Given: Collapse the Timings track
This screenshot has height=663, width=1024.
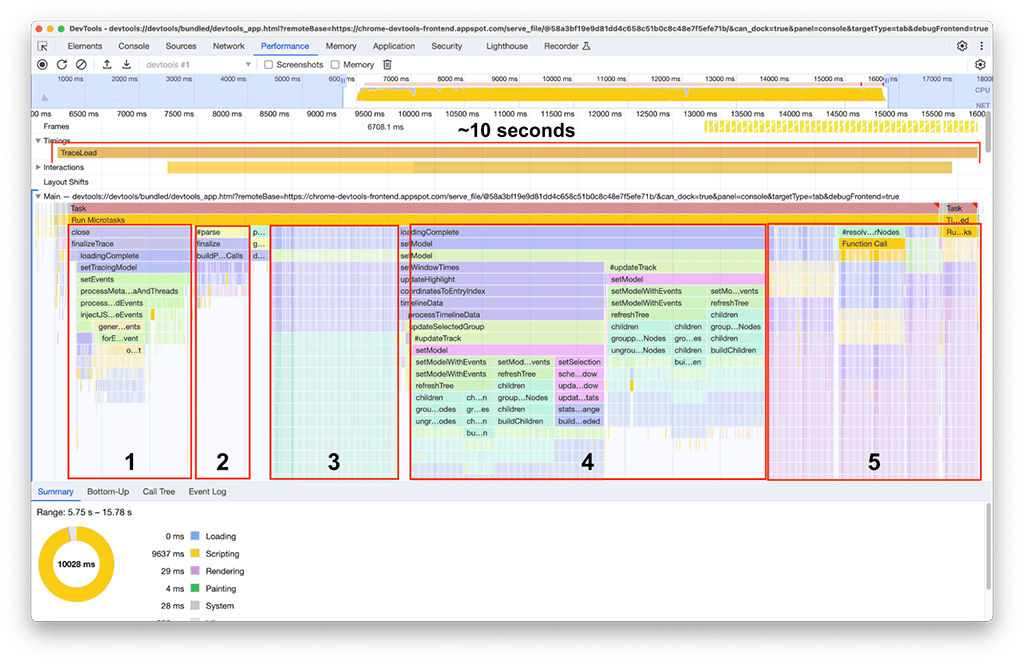Looking at the screenshot, I should [38, 140].
